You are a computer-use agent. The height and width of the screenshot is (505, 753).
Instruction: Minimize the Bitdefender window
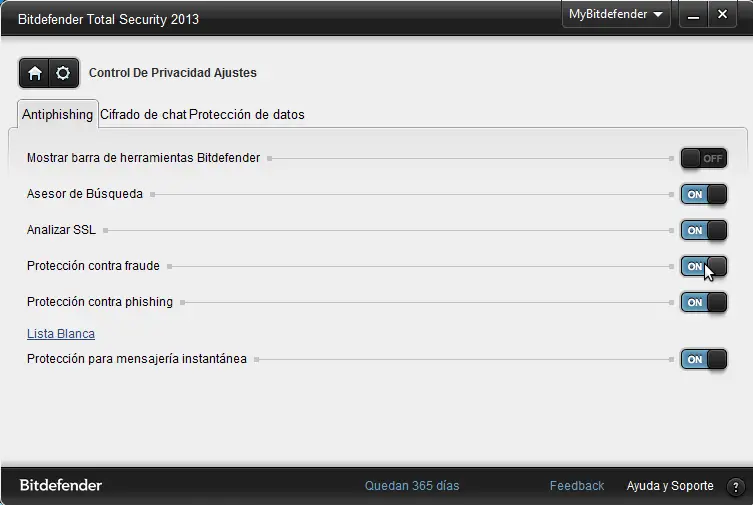[x=693, y=15]
